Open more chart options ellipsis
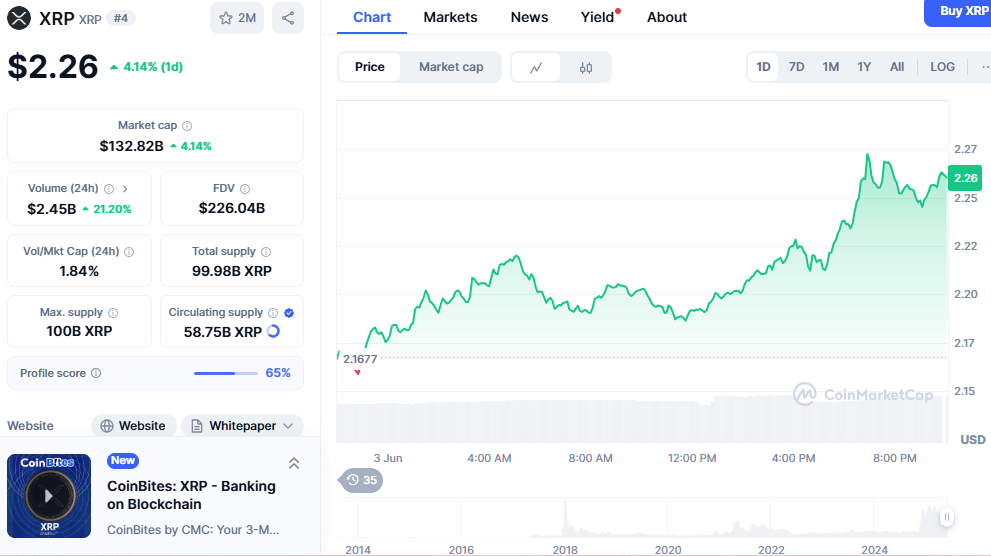 pos(985,67)
